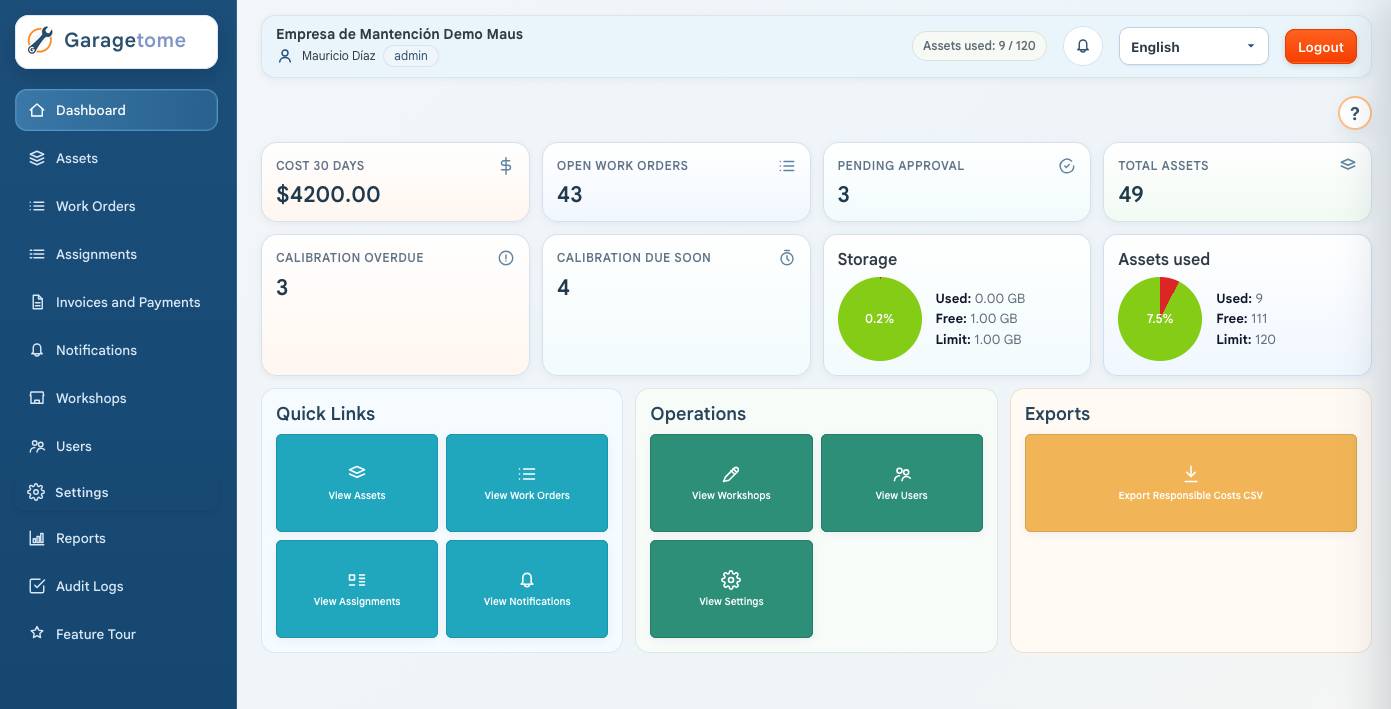Log out with the Logout button
The image size is (1391, 709).
[x=1321, y=47]
